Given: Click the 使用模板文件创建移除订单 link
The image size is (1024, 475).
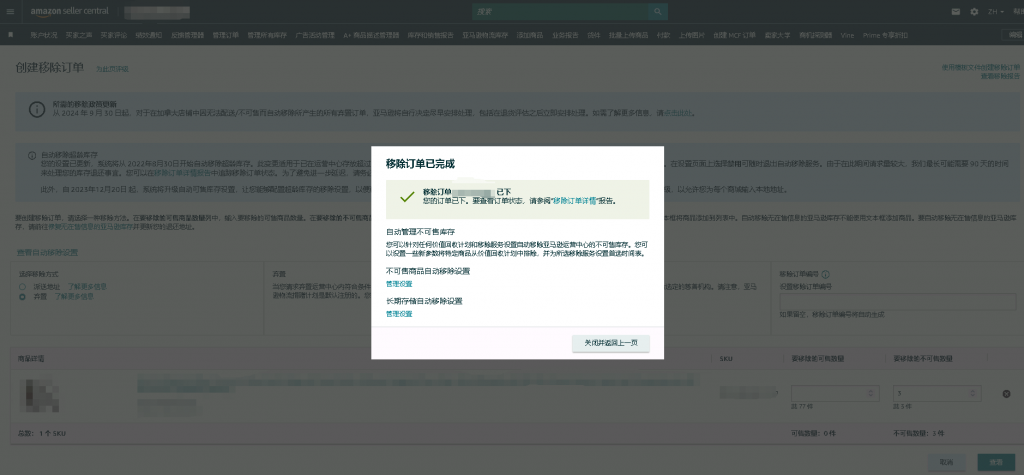Looking at the screenshot, I should click(x=980, y=67).
